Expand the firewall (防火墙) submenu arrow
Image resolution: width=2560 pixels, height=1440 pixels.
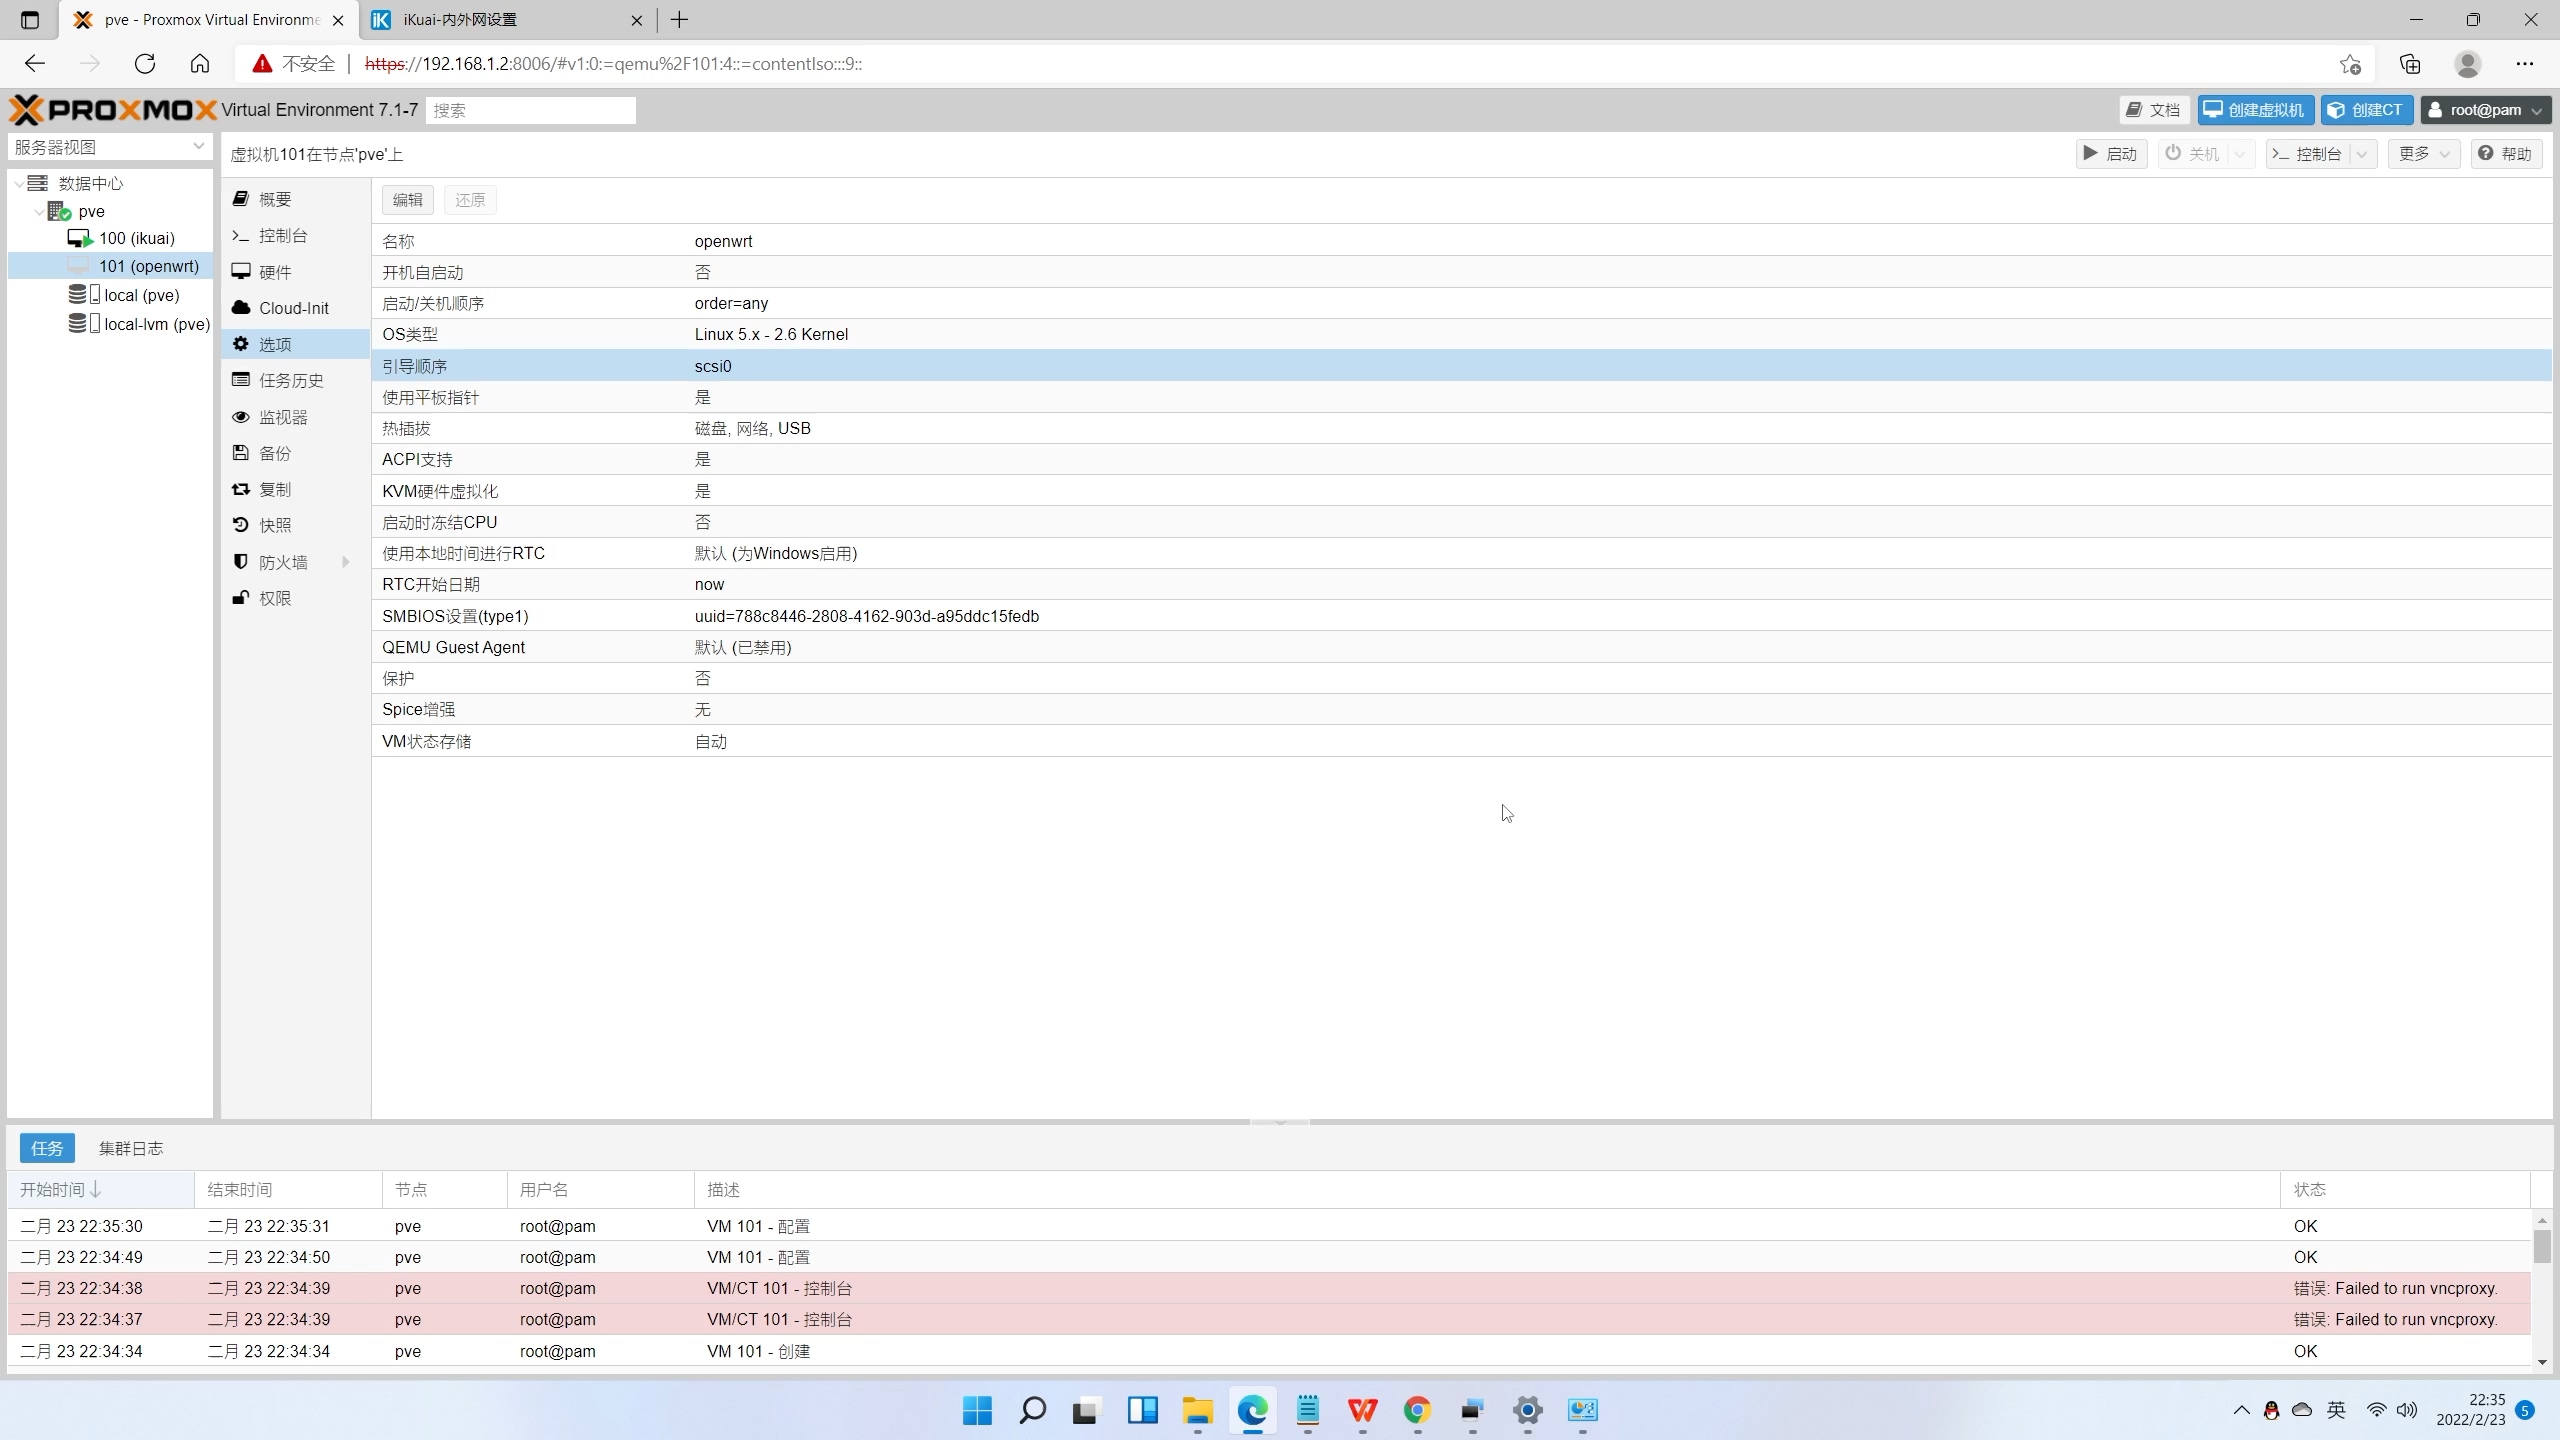(346, 562)
